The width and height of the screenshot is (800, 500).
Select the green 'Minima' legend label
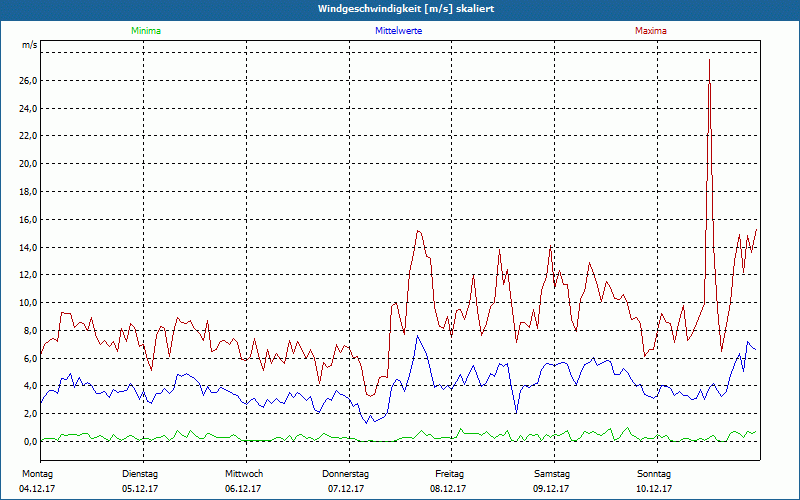click(x=146, y=31)
